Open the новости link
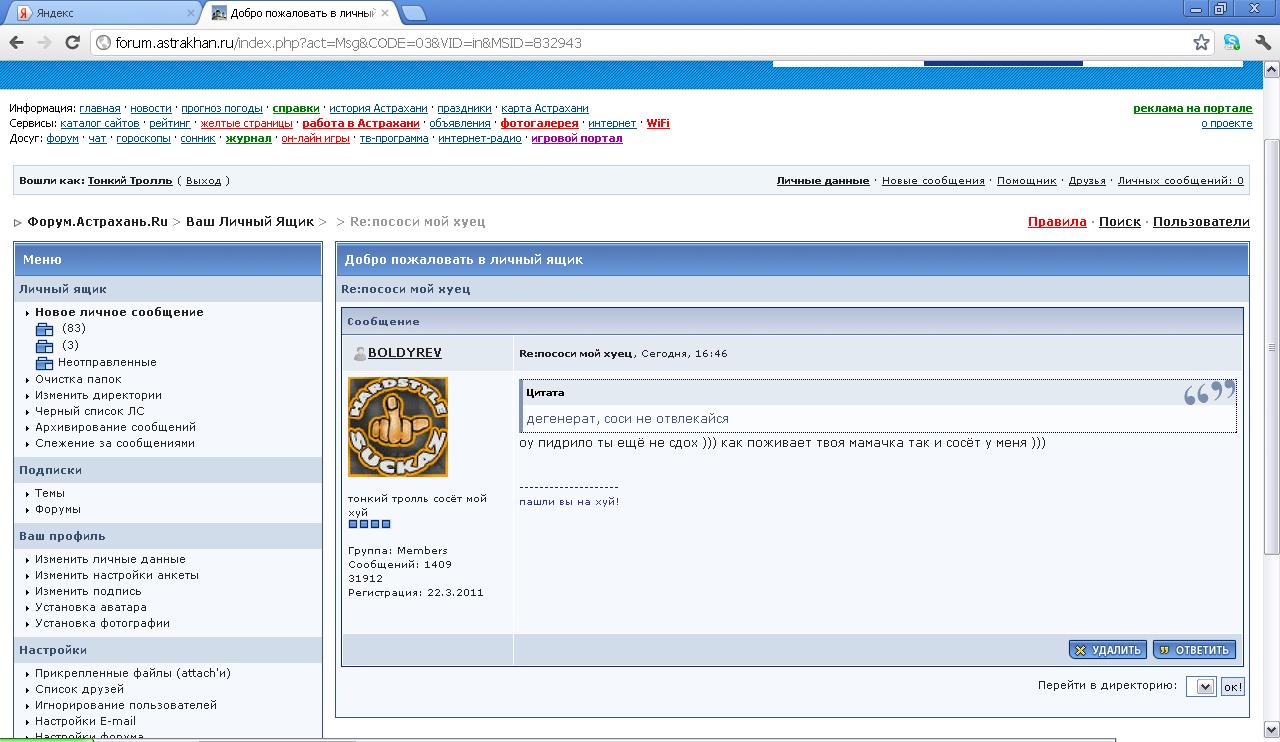Screen dimensions: 1280x742 (x=151, y=108)
